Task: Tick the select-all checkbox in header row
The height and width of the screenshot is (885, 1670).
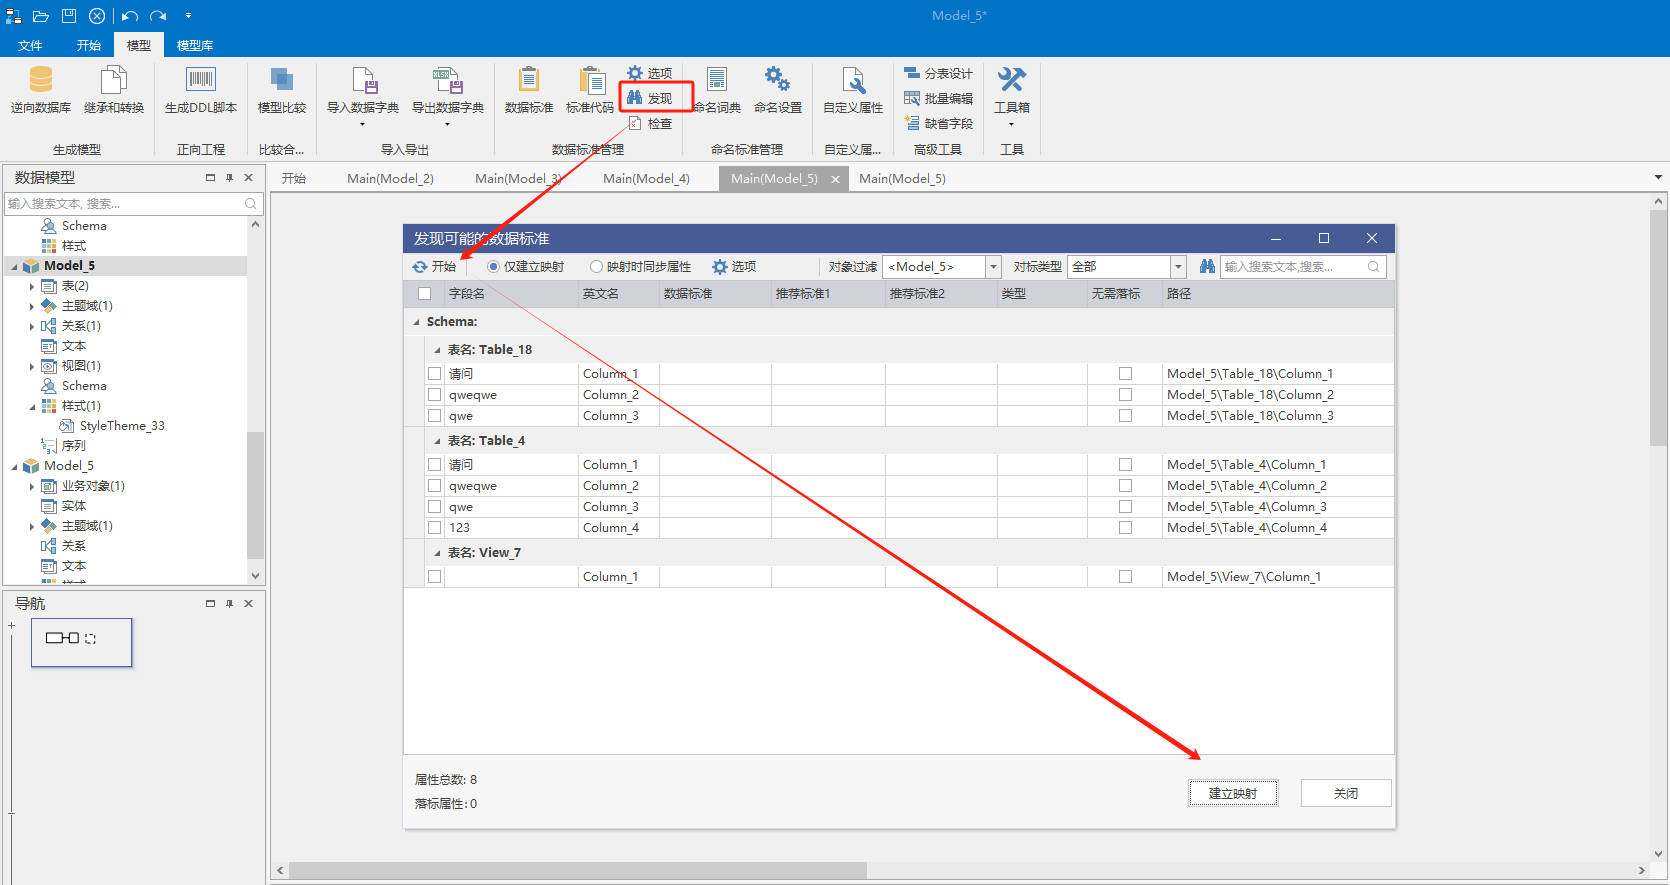Action: [x=425, y=294]
